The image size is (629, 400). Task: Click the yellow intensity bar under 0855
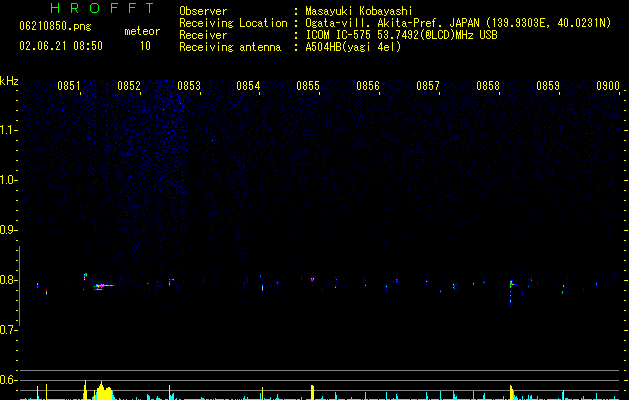coord(312,392)
